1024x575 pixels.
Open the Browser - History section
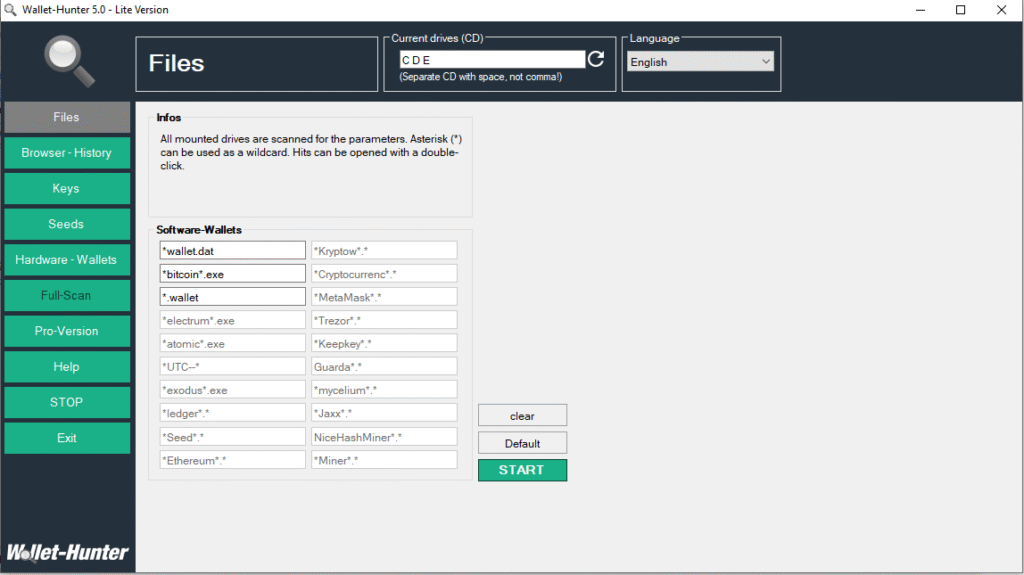[67, 153]
